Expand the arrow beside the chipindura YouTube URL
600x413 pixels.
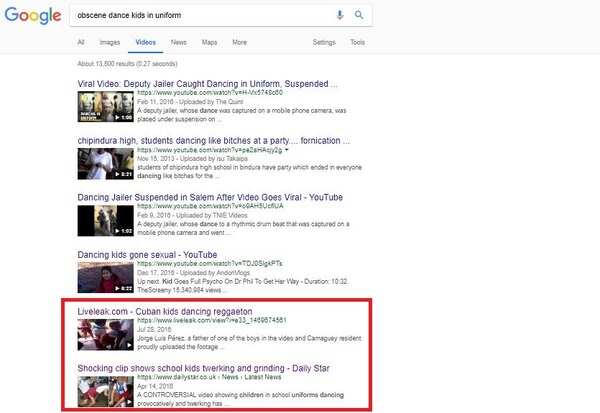pos(287,150)
